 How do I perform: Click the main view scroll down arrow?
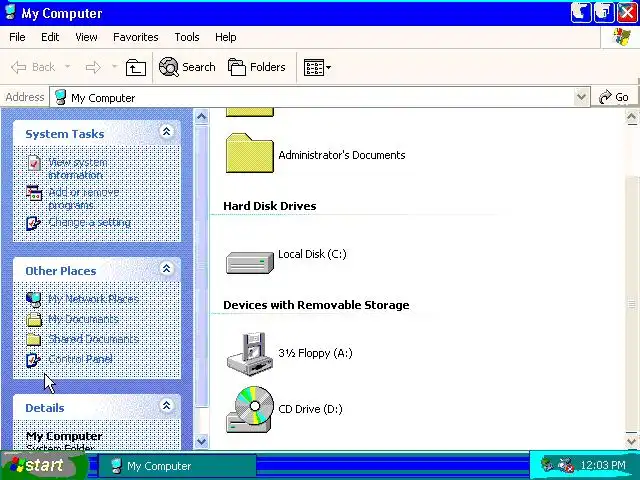631,441
